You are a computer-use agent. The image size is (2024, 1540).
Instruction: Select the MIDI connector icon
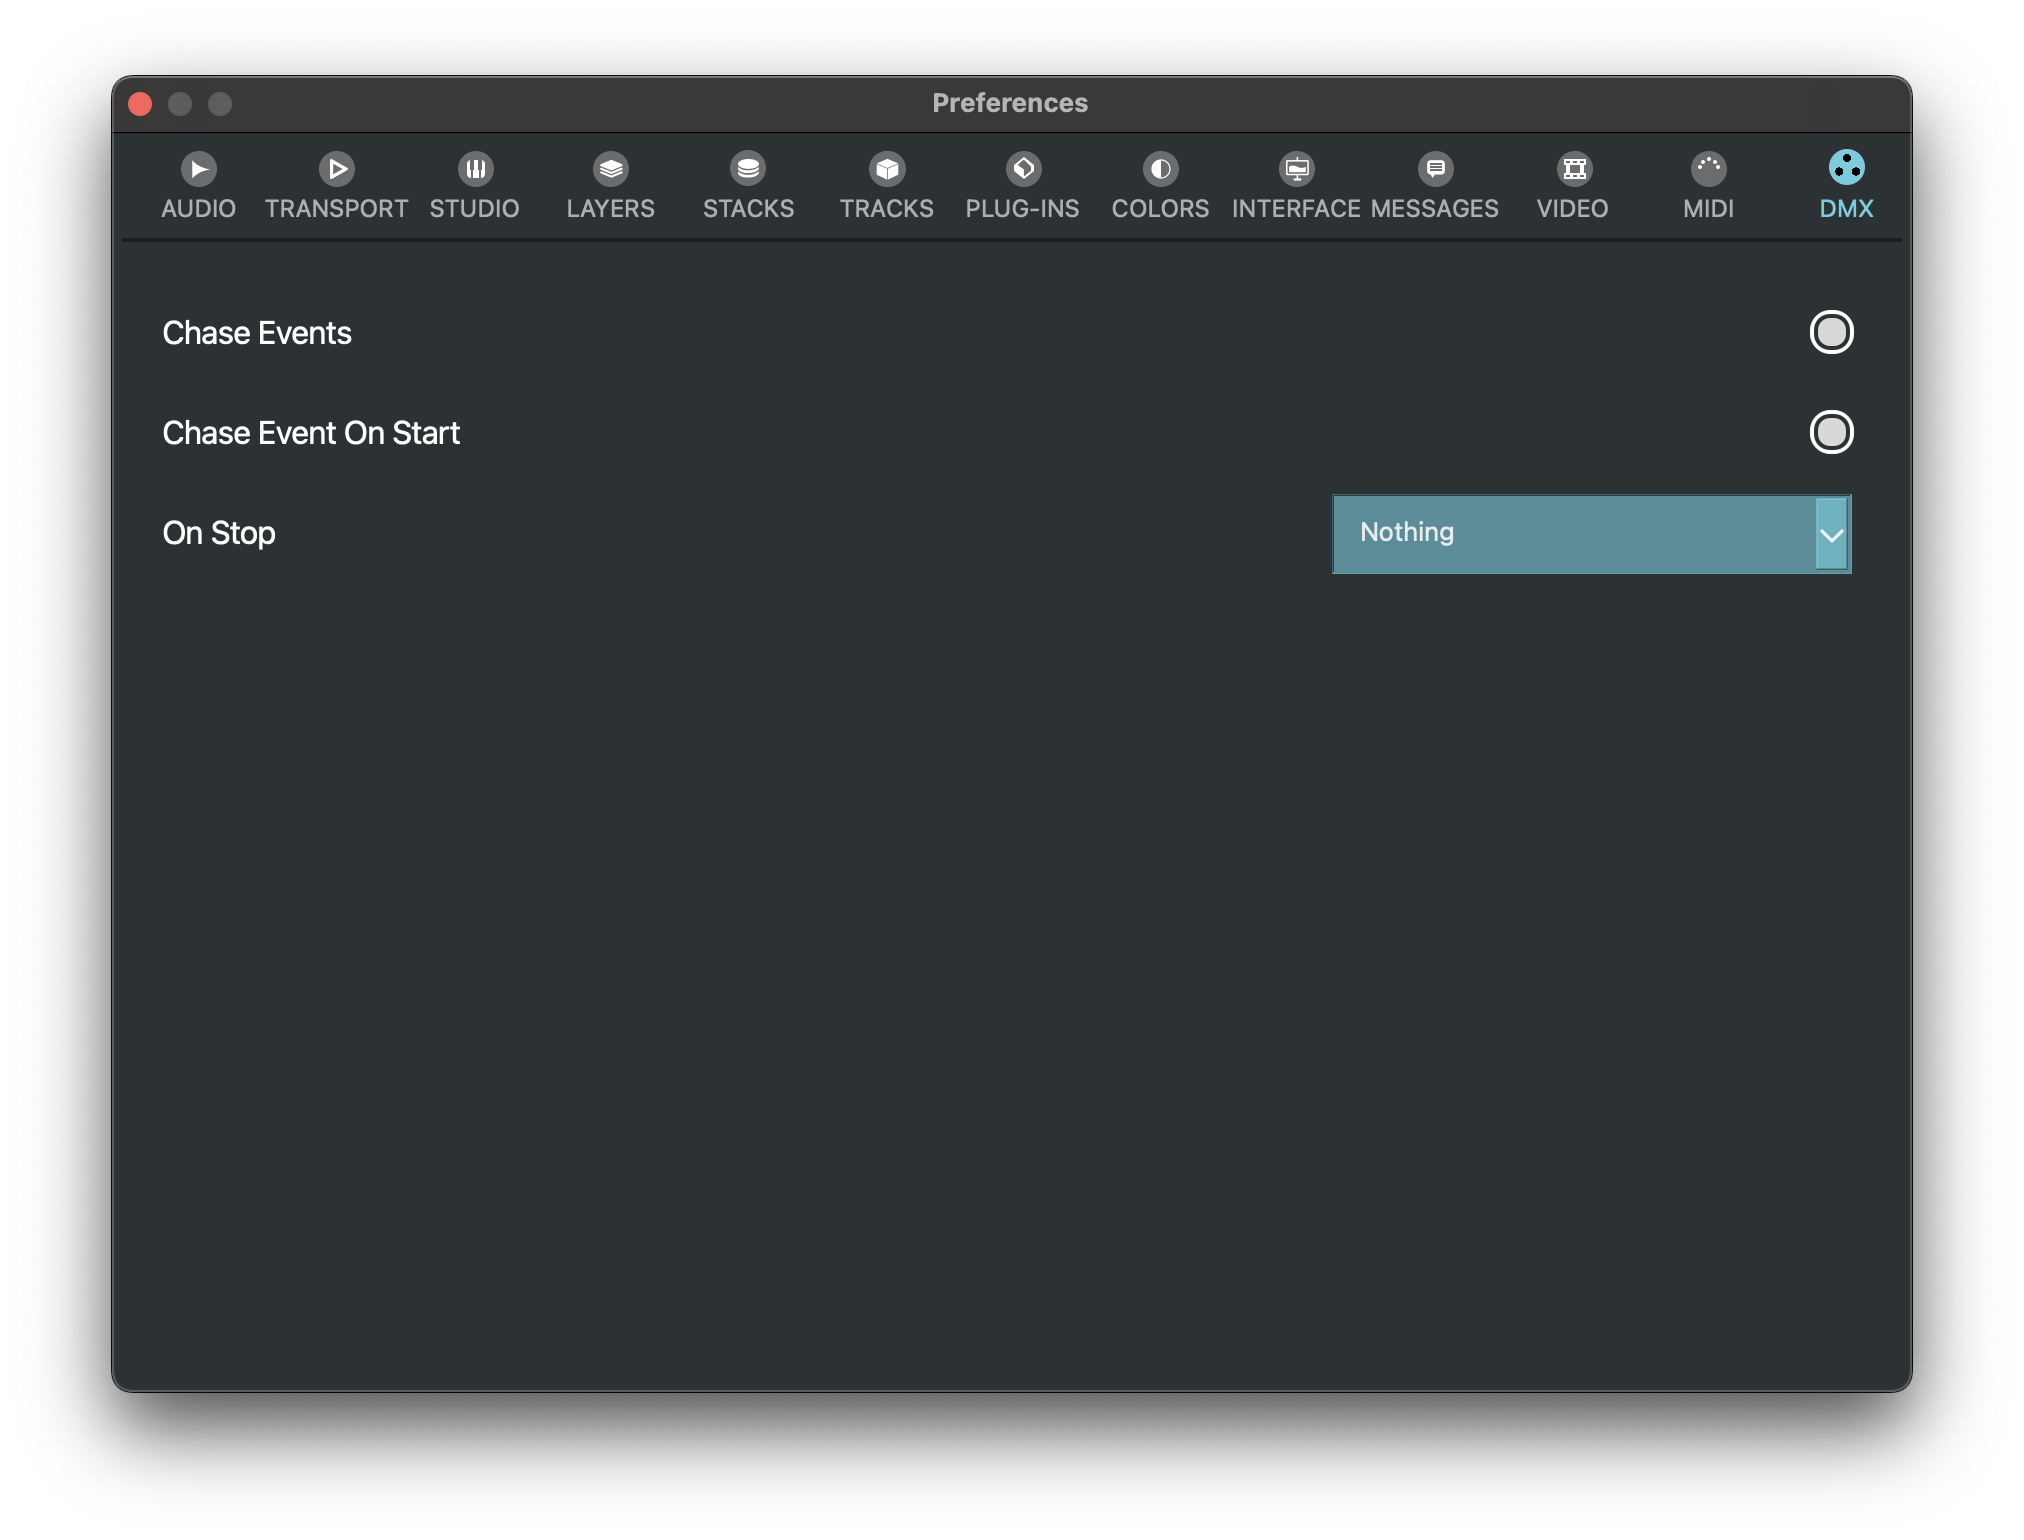coord(1708,169)
